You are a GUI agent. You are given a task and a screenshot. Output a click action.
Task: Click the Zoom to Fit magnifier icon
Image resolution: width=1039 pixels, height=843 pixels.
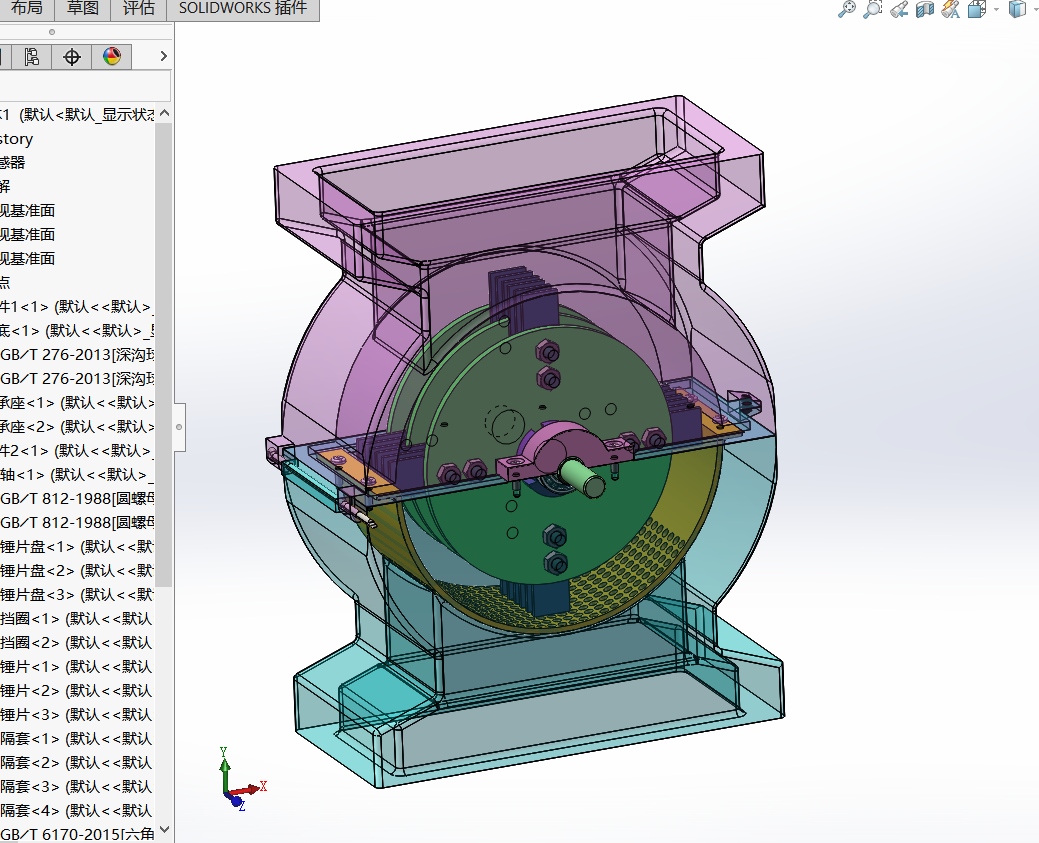coord(846,9)
